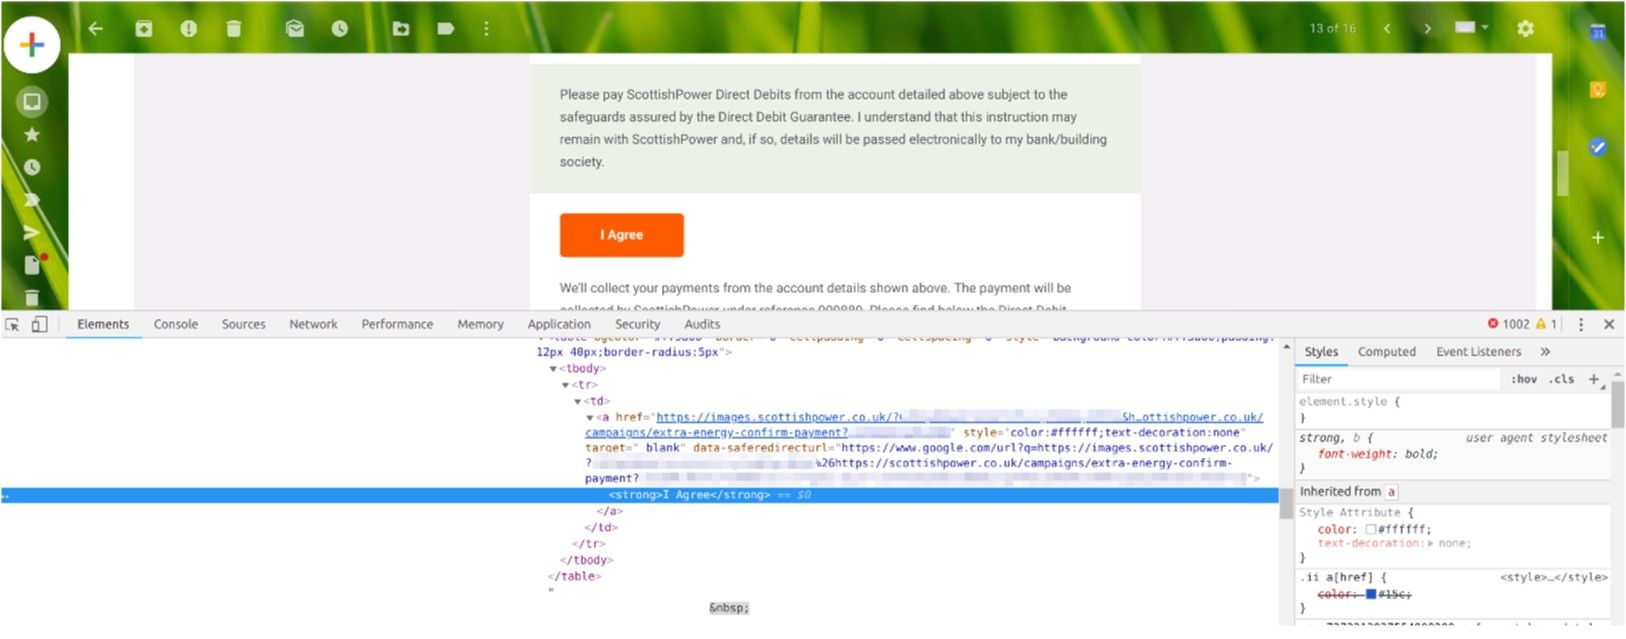Image resolution: width=1626 pixels, height=639 pixels.
Task: Open Google Calendar side panel icon
Action: coord(1598,32)
